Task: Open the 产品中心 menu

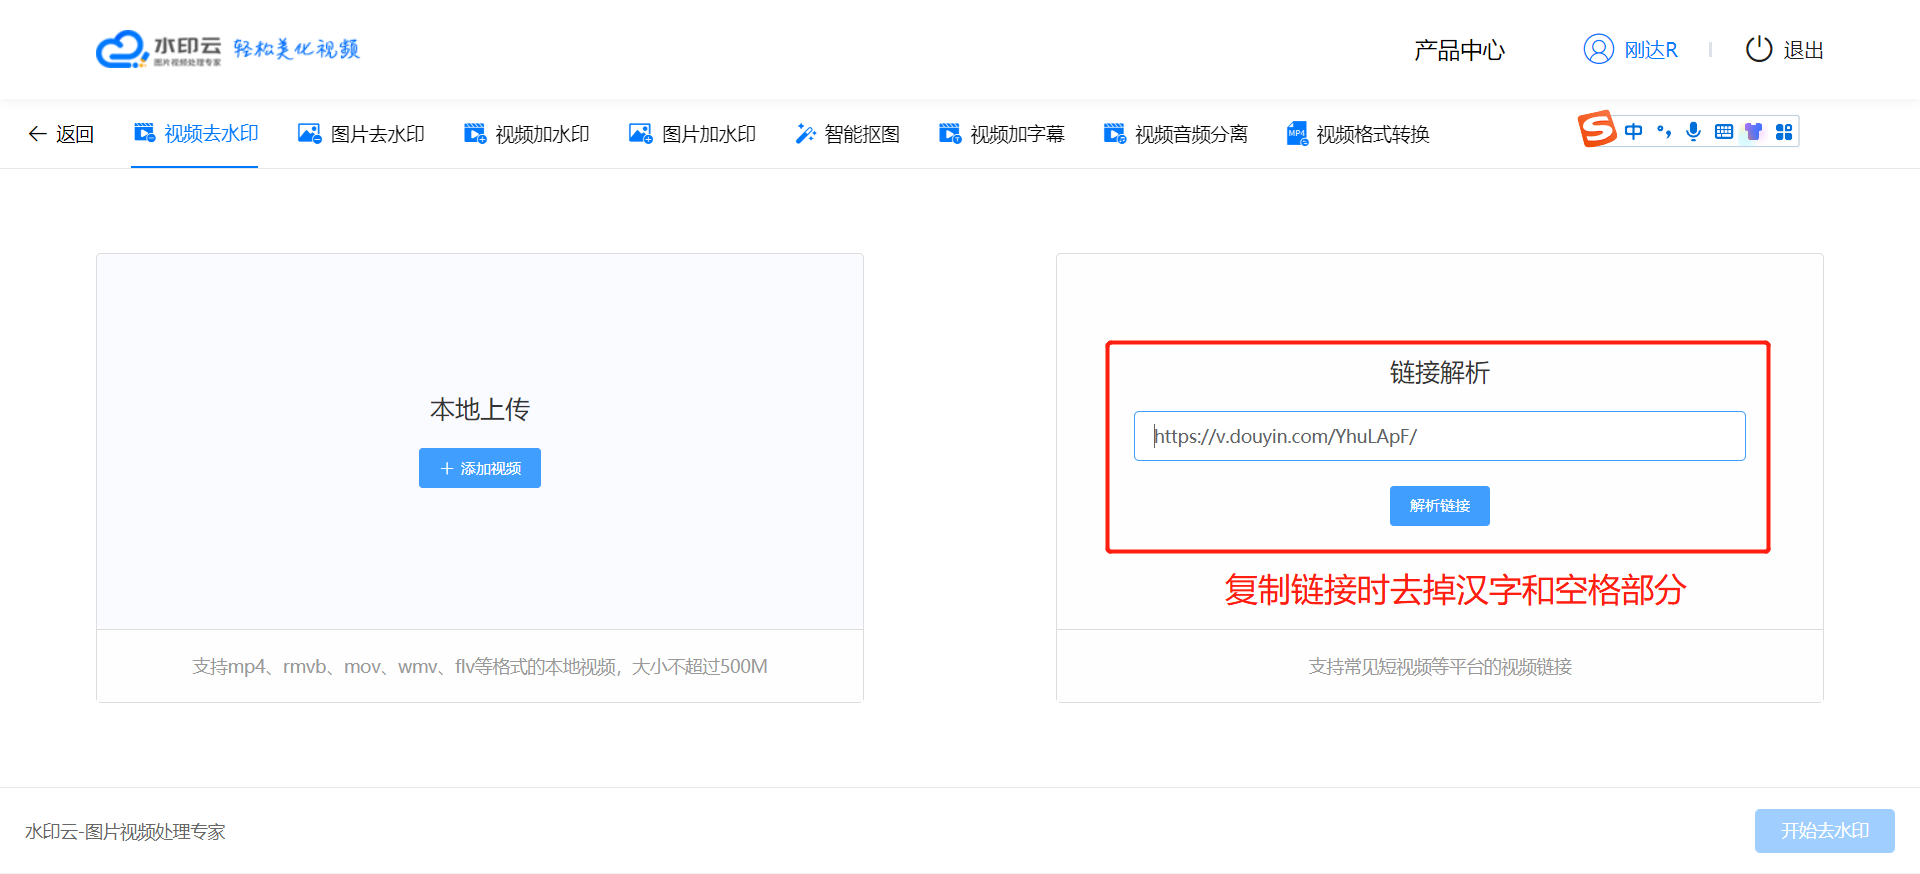Action: tap(1459, 50)
